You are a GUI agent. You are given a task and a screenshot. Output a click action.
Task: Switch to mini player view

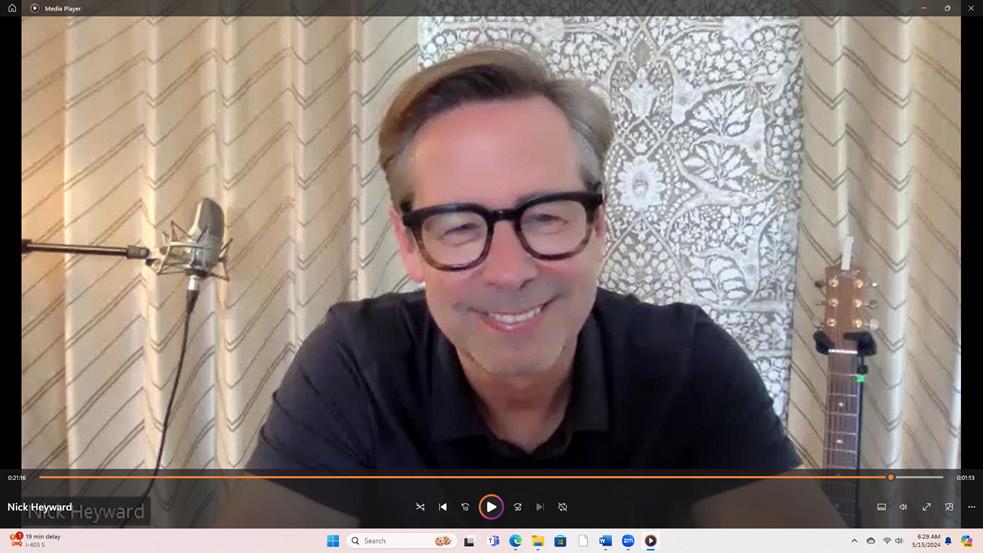point(949,507)
